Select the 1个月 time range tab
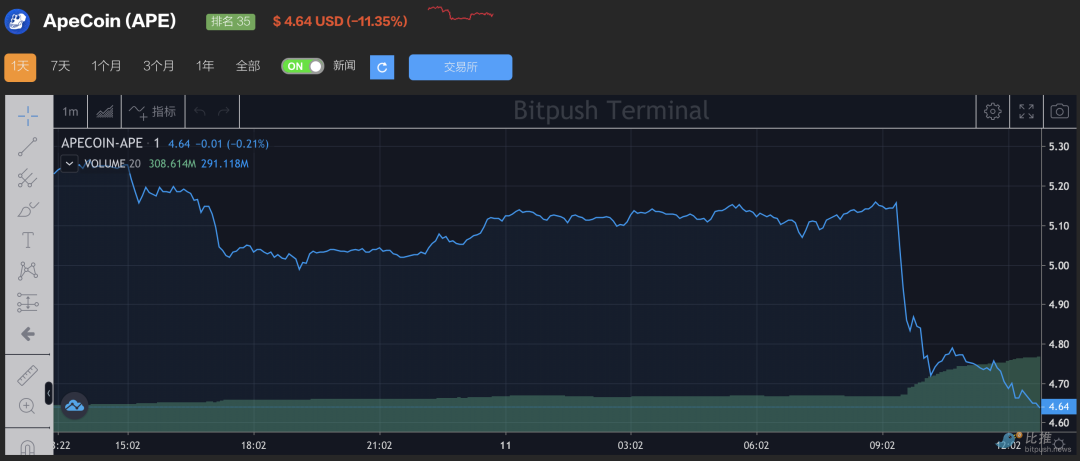This screenshot has width=1080, height=461. [x=107, y=66]
